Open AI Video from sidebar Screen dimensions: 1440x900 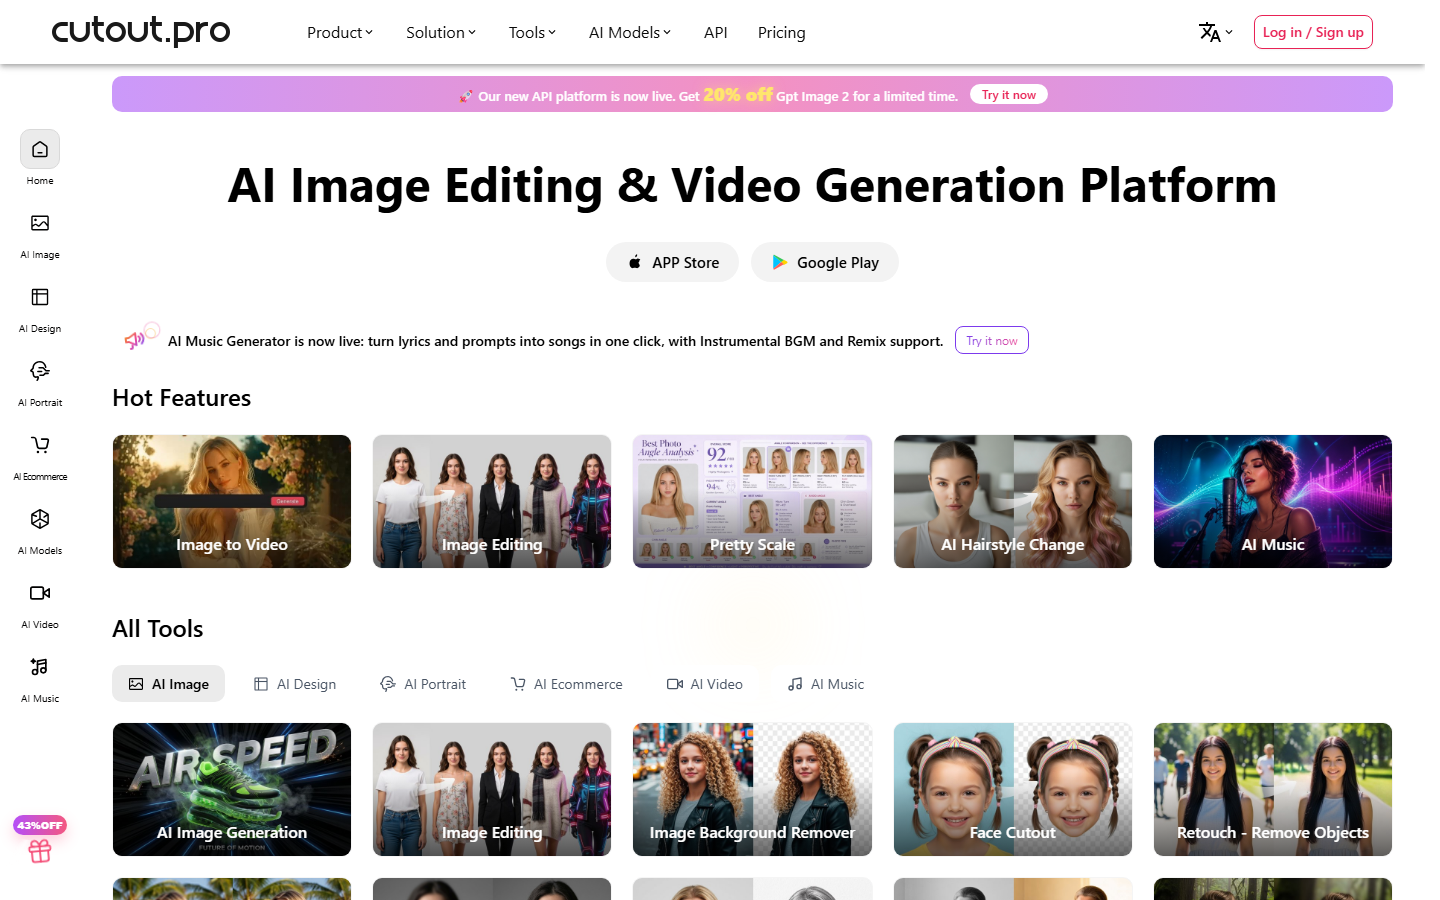point(40,593)
